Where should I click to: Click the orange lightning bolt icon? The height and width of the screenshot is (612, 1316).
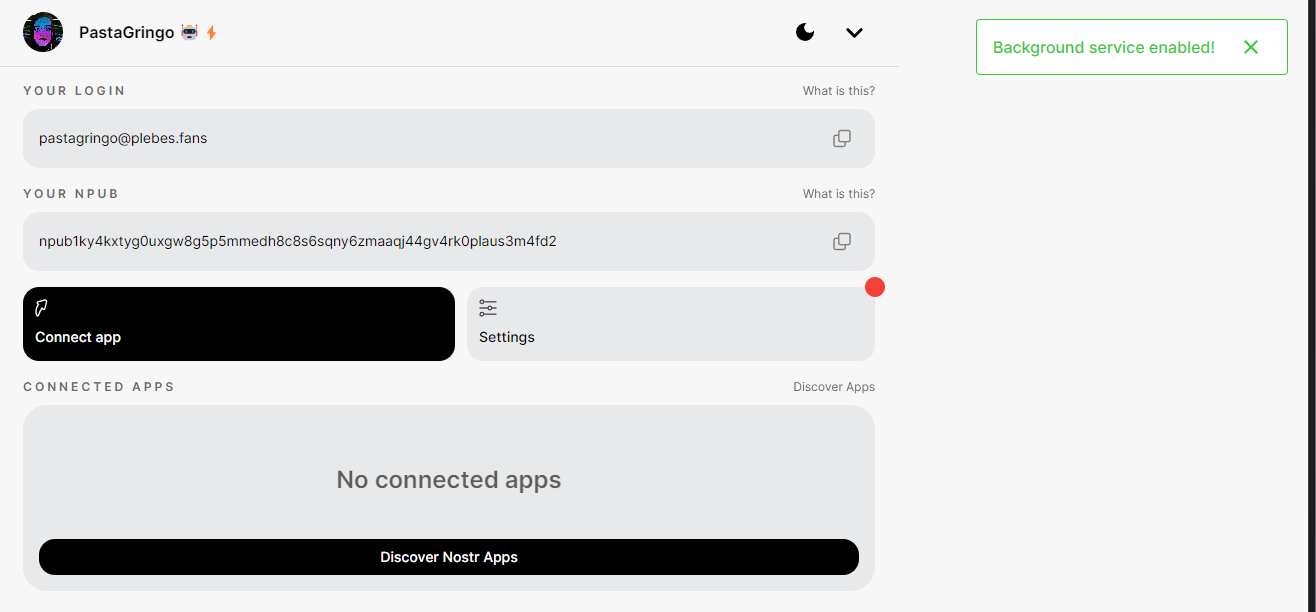coord(211,32)
